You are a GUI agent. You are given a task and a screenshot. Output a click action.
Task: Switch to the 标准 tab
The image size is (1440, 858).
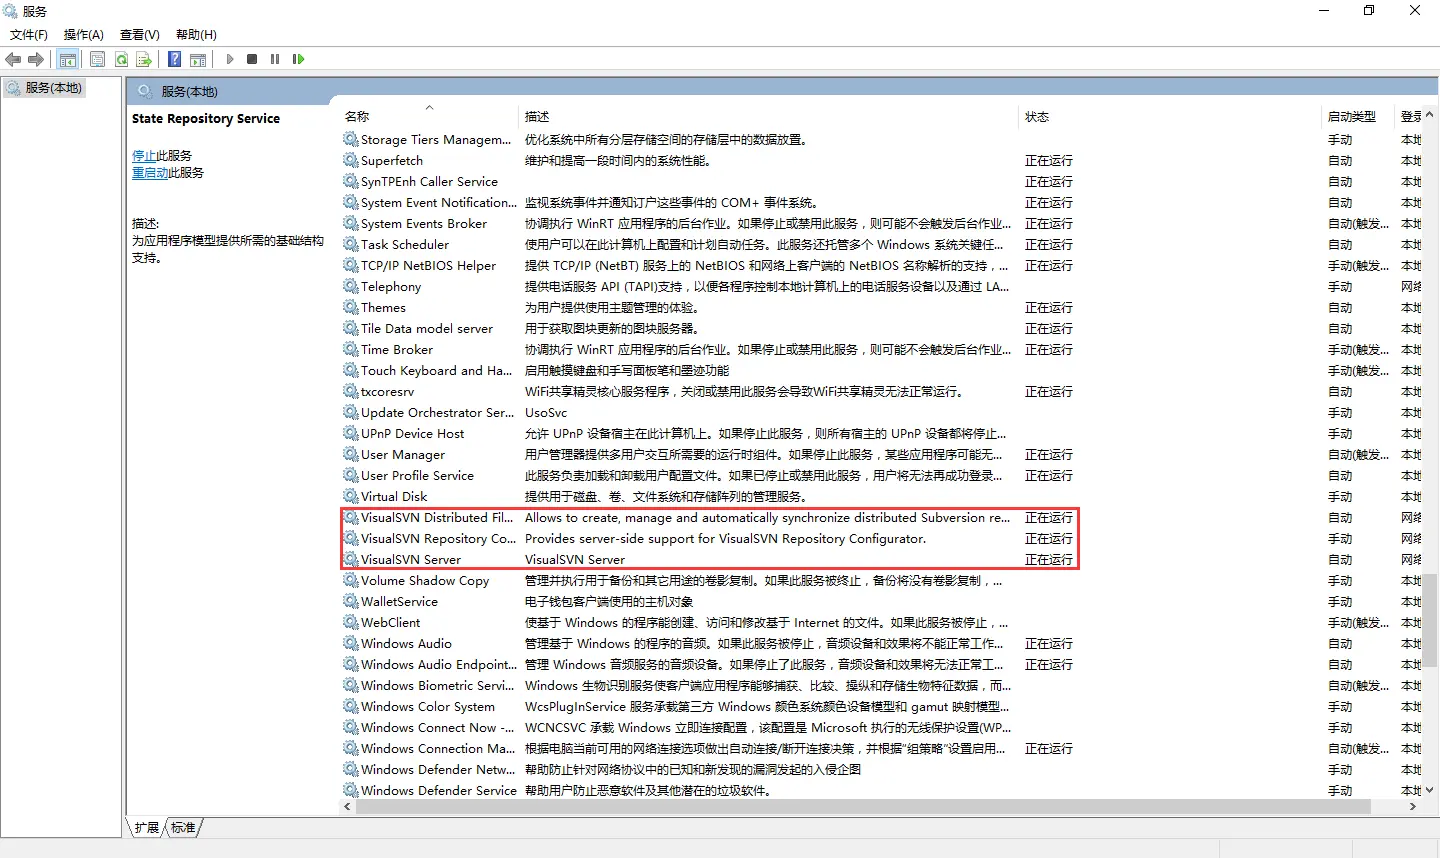pos(183,828)
